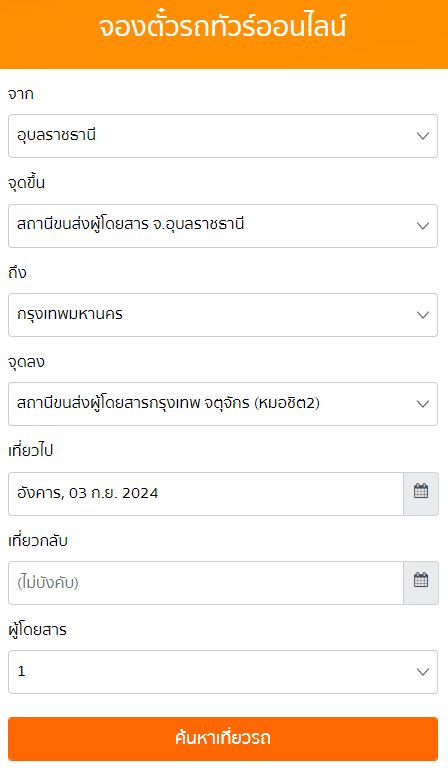The height and width of the screenshot is (773, 448).
Task: Open the จาก origin province dropdown
Action: pos(223,136)
